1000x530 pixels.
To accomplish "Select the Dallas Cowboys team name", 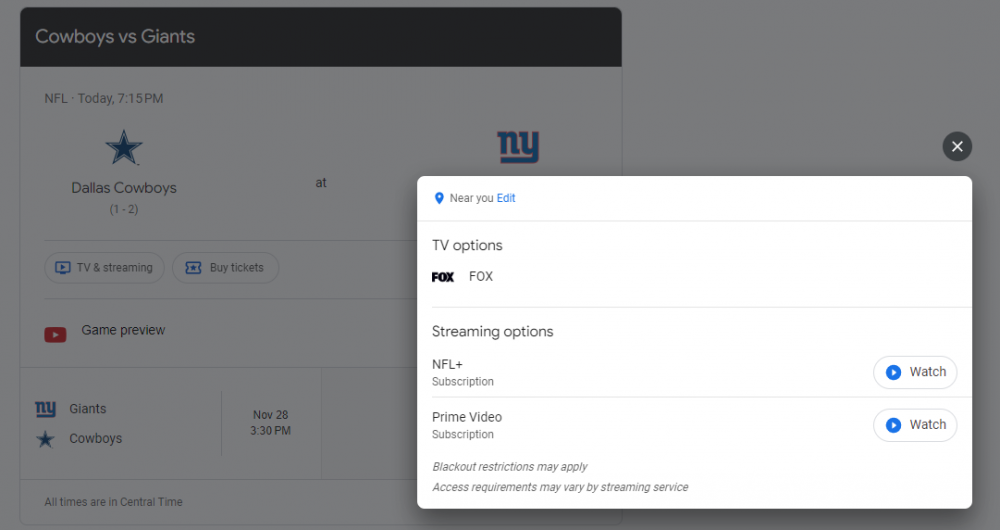I will tap(124, 188).
